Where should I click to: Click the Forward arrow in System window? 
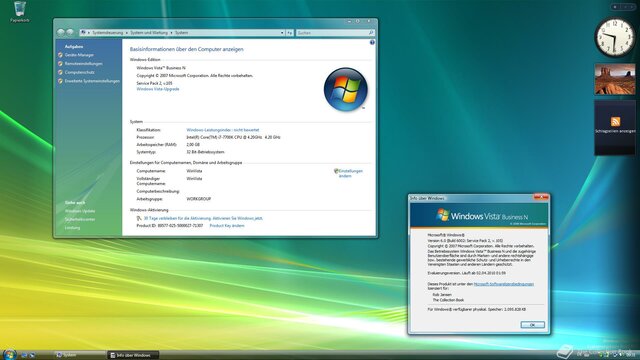coord(70,32)
